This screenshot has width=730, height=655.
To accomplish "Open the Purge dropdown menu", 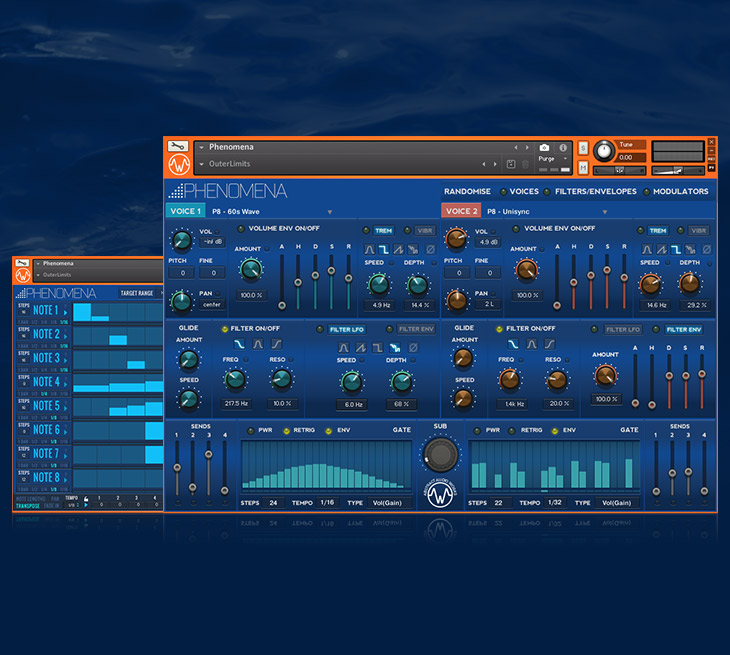I will click(x=554, y=159).
